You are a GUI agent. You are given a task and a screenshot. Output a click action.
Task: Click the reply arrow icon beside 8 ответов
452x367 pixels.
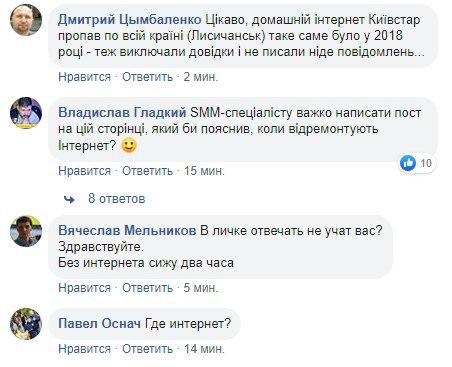point(69,199)
